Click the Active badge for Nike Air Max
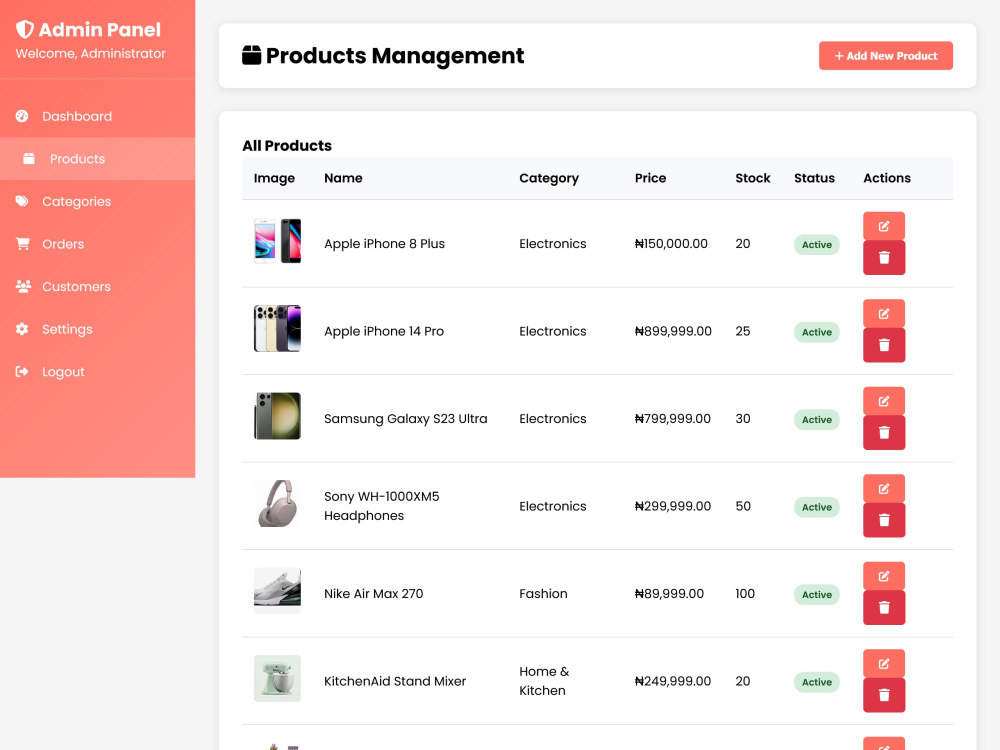The height and width of the screenshot is (750, 1000). click(816, 594)
